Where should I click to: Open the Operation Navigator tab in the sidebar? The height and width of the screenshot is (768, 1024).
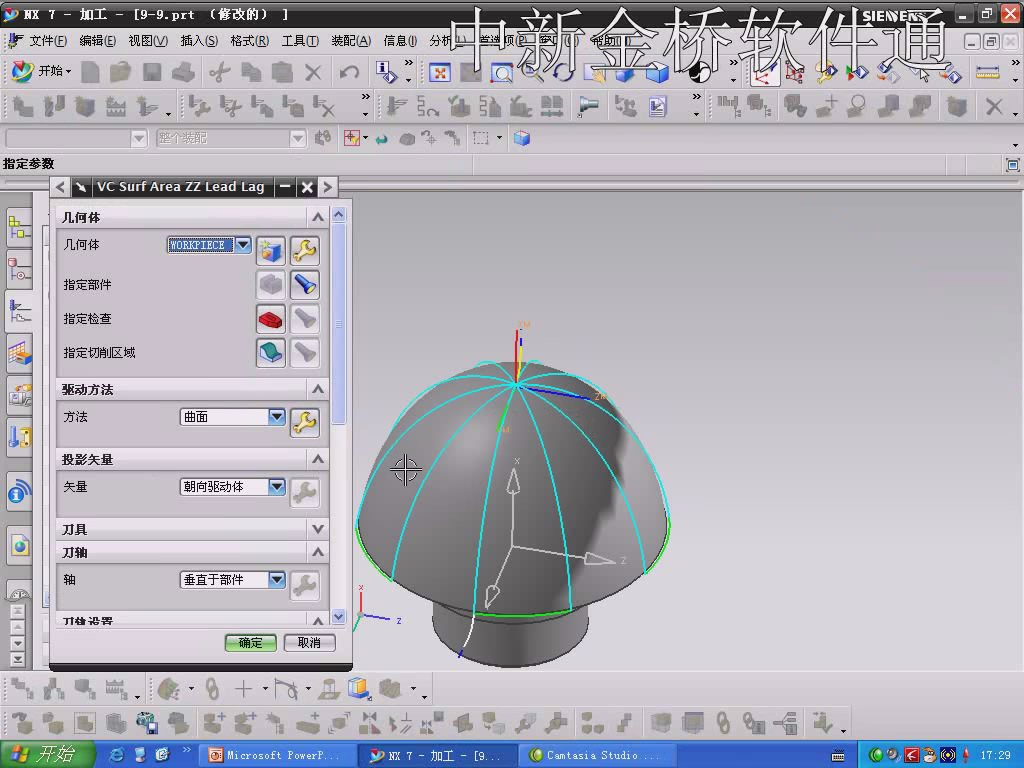pyautogui.click(x=20, y=312)
